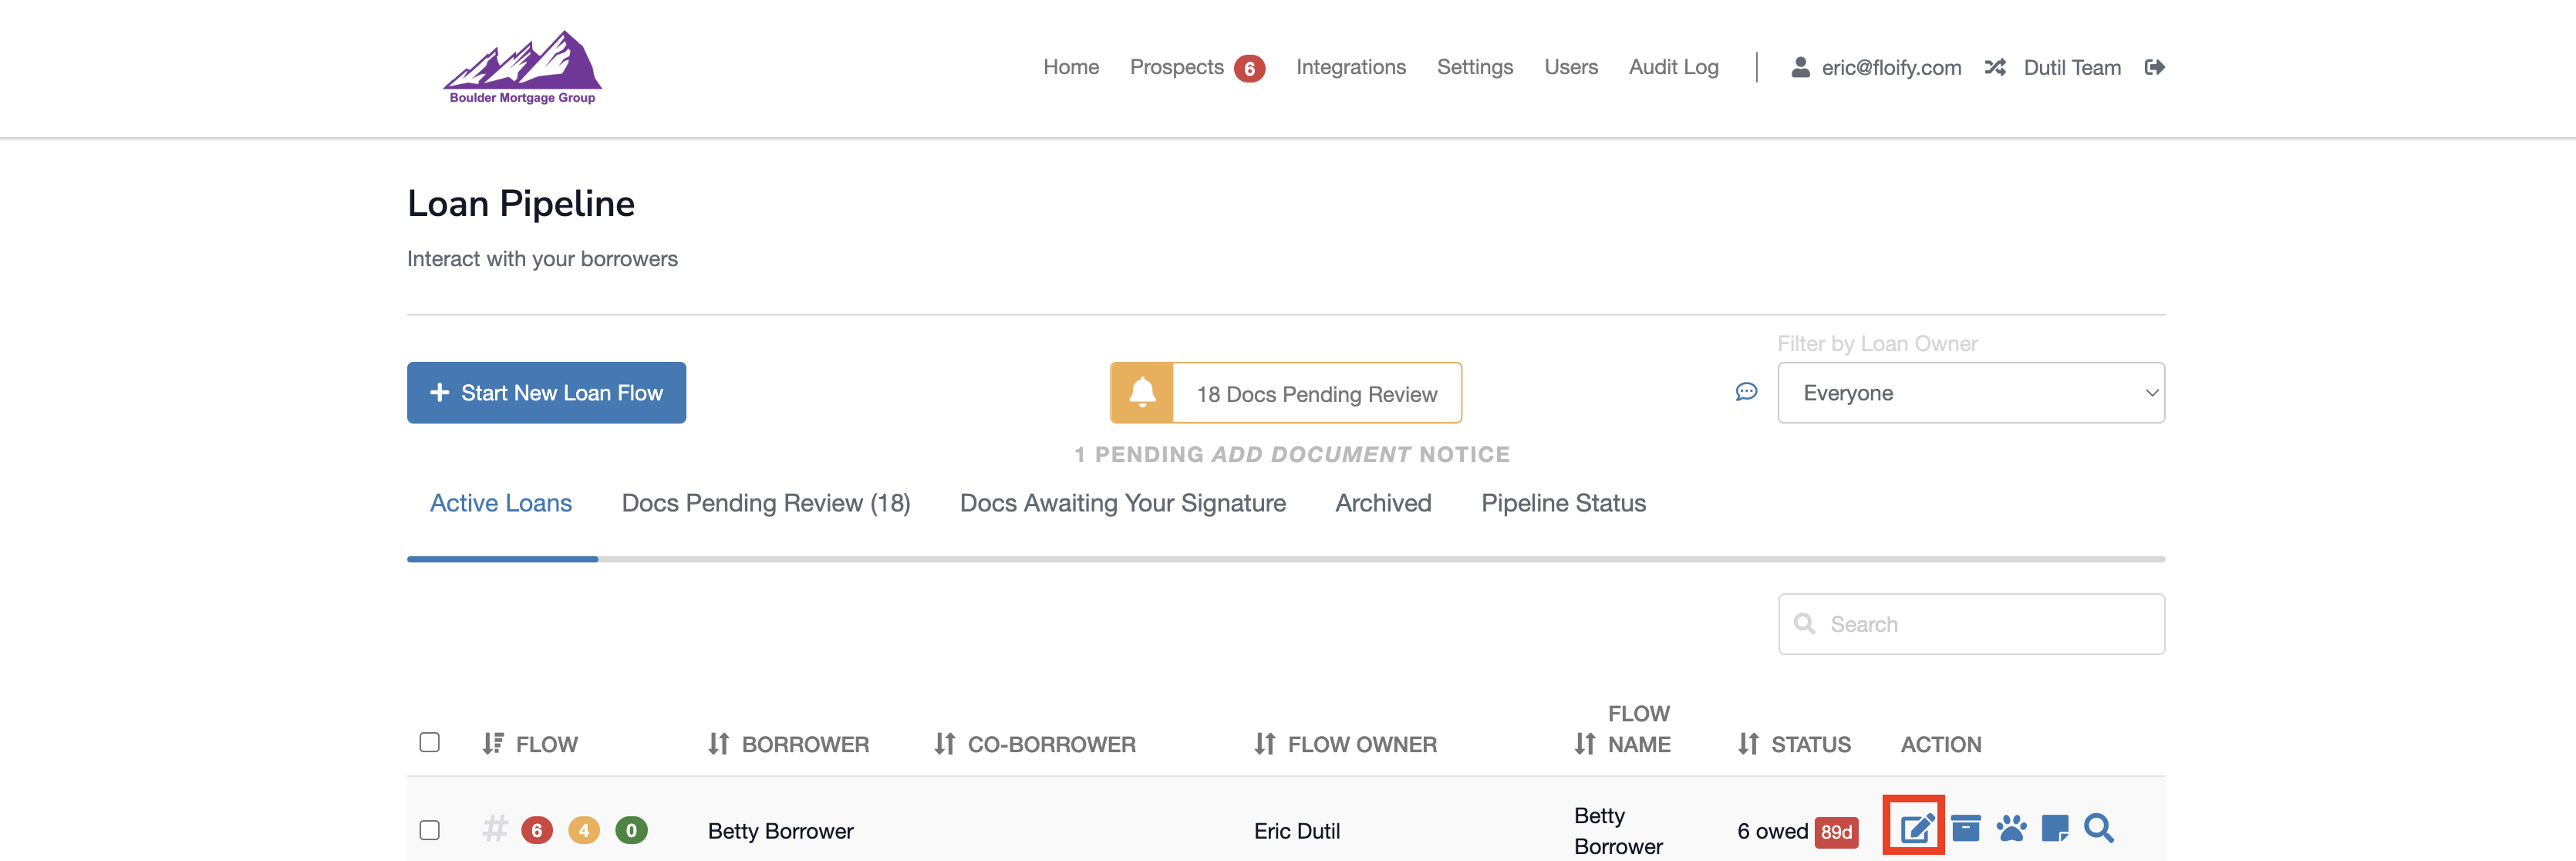The image size is (2576, 861).
Task: Click the logout arrow icon
Action: 2155,67
